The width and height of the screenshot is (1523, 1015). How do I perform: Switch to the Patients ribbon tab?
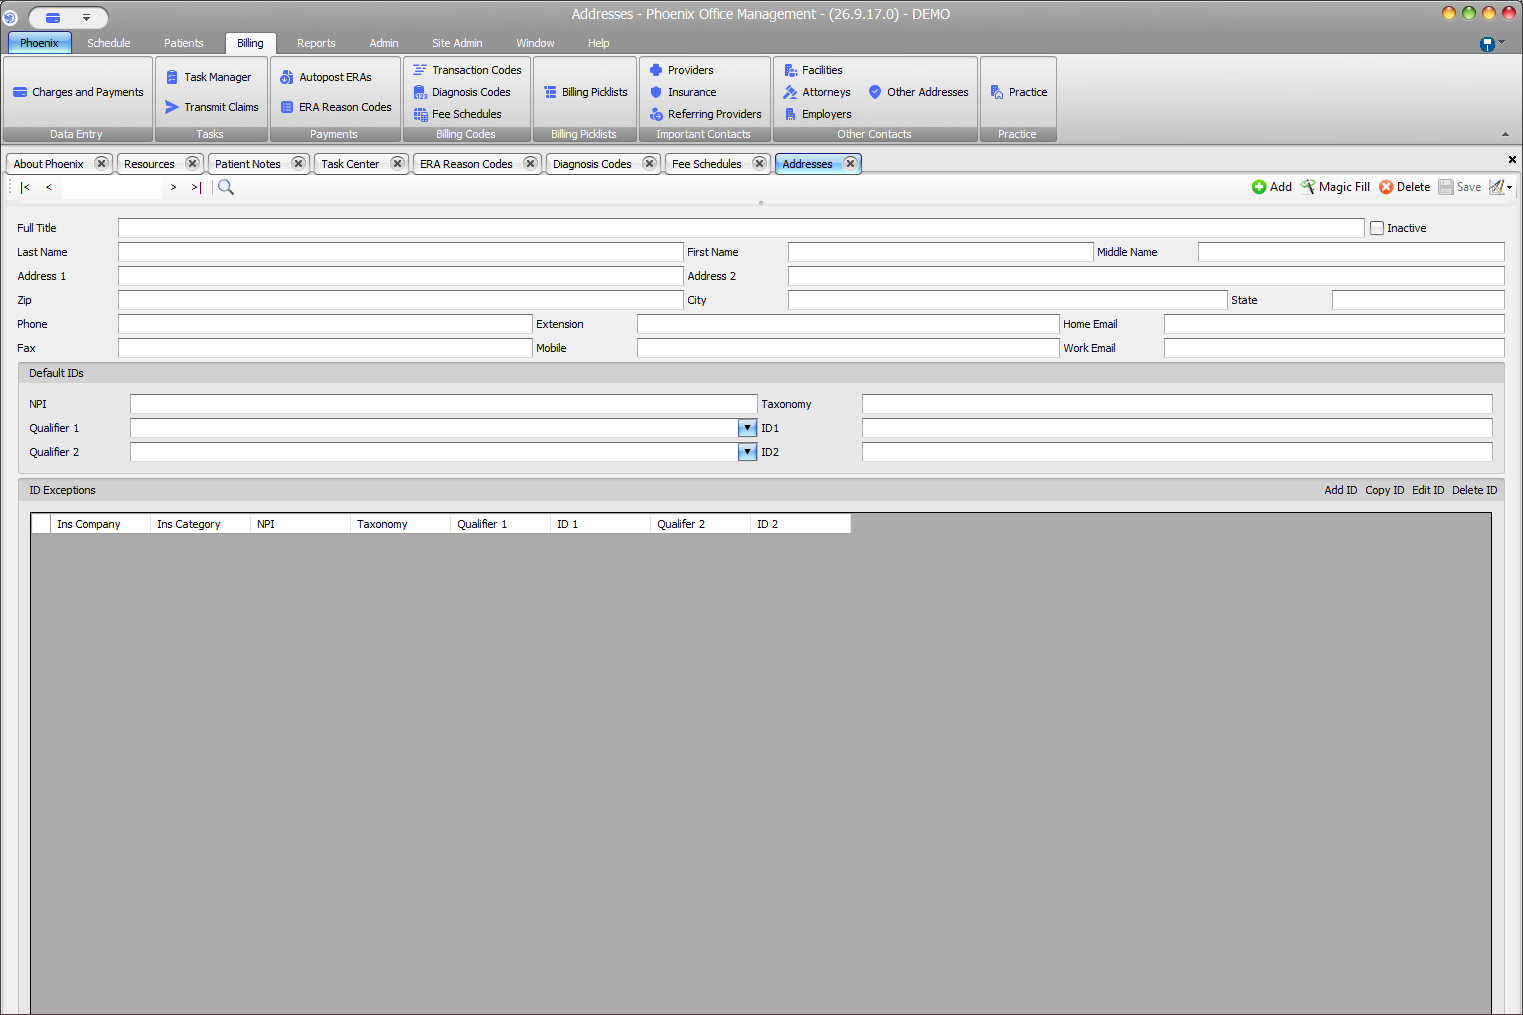[x=184, y=43]
